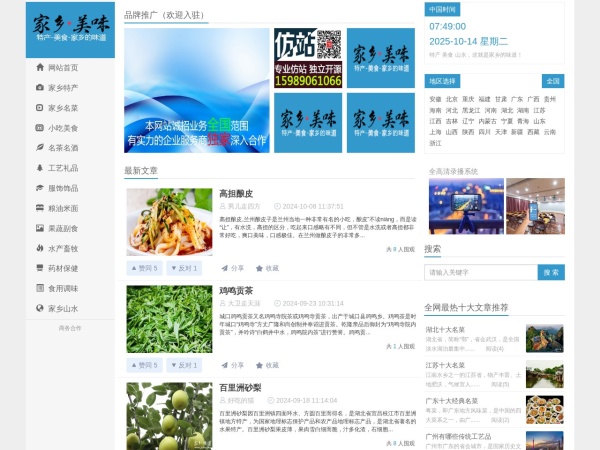
Task: Click share paper-plane icon under 高担酿皮
Action: pyautogui.click(x=225, y=268)
